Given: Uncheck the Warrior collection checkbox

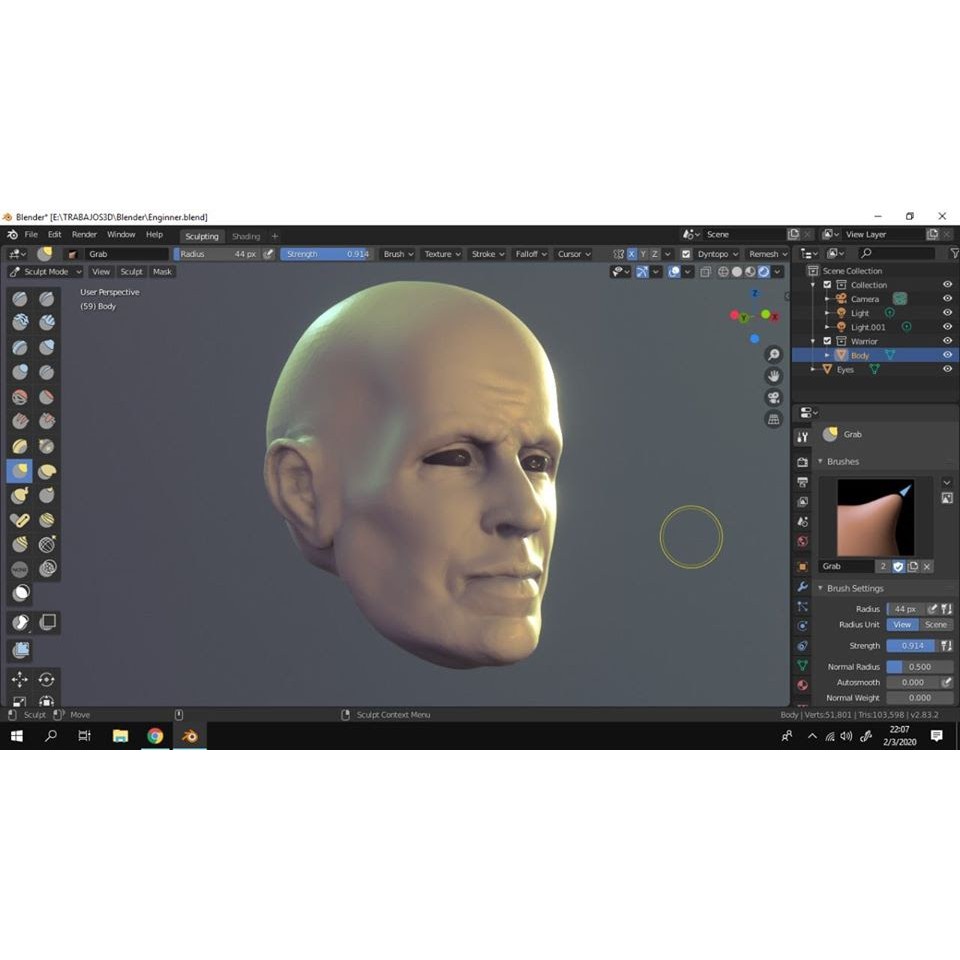Looking at the screenshot, I should tap(828, 340).
